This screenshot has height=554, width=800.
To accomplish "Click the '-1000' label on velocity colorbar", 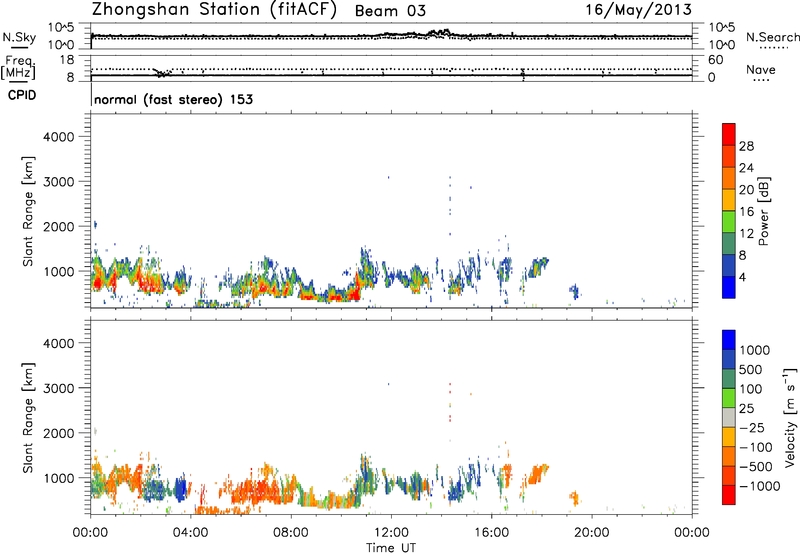I will (760, 486).
